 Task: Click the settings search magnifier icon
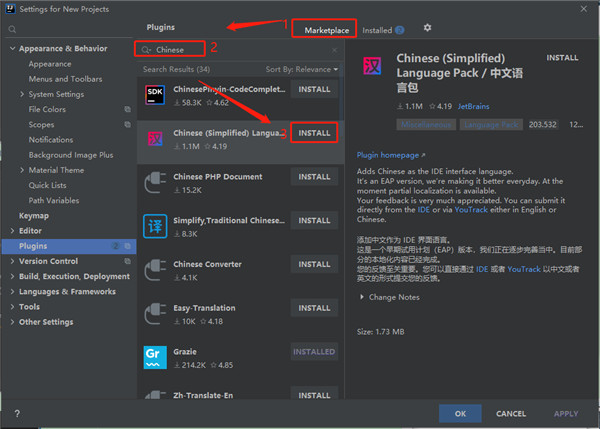tap(12, 29)
